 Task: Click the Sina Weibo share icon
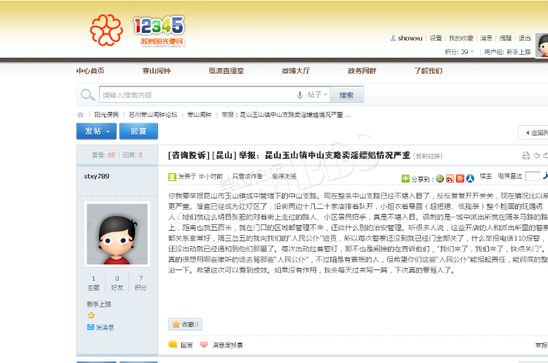(450, 179)
